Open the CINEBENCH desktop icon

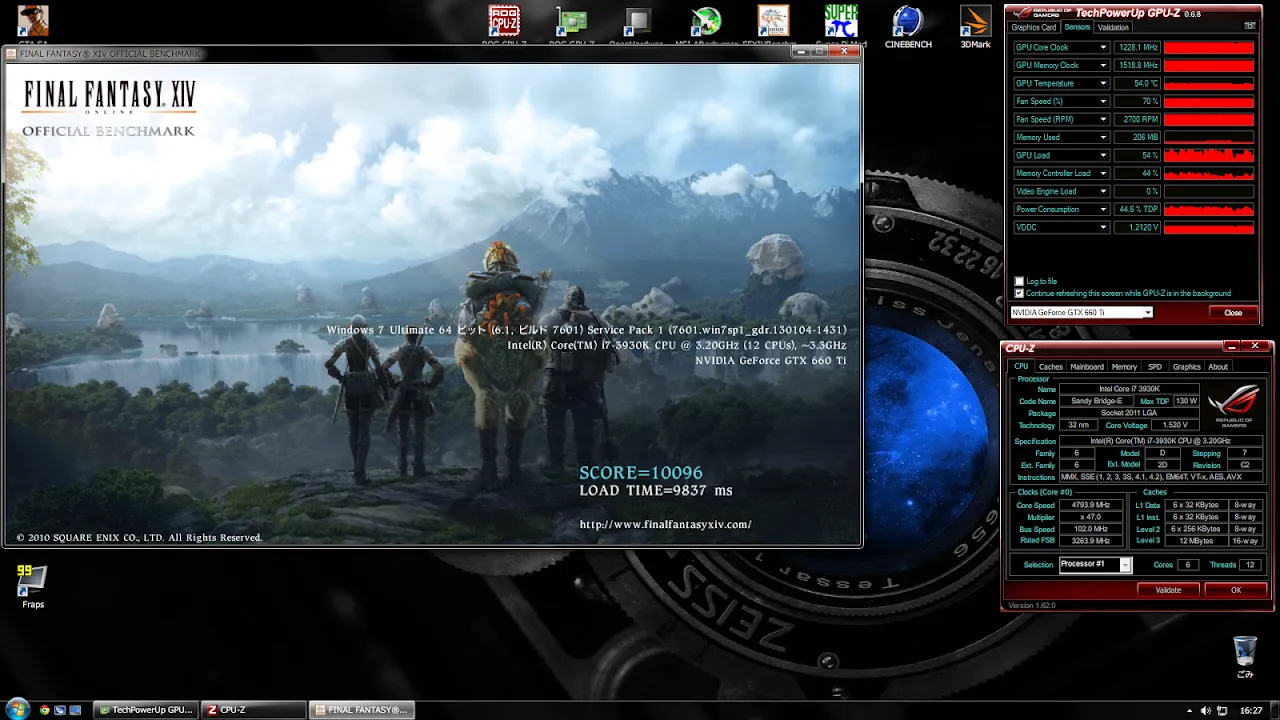(x=908, y=24)
